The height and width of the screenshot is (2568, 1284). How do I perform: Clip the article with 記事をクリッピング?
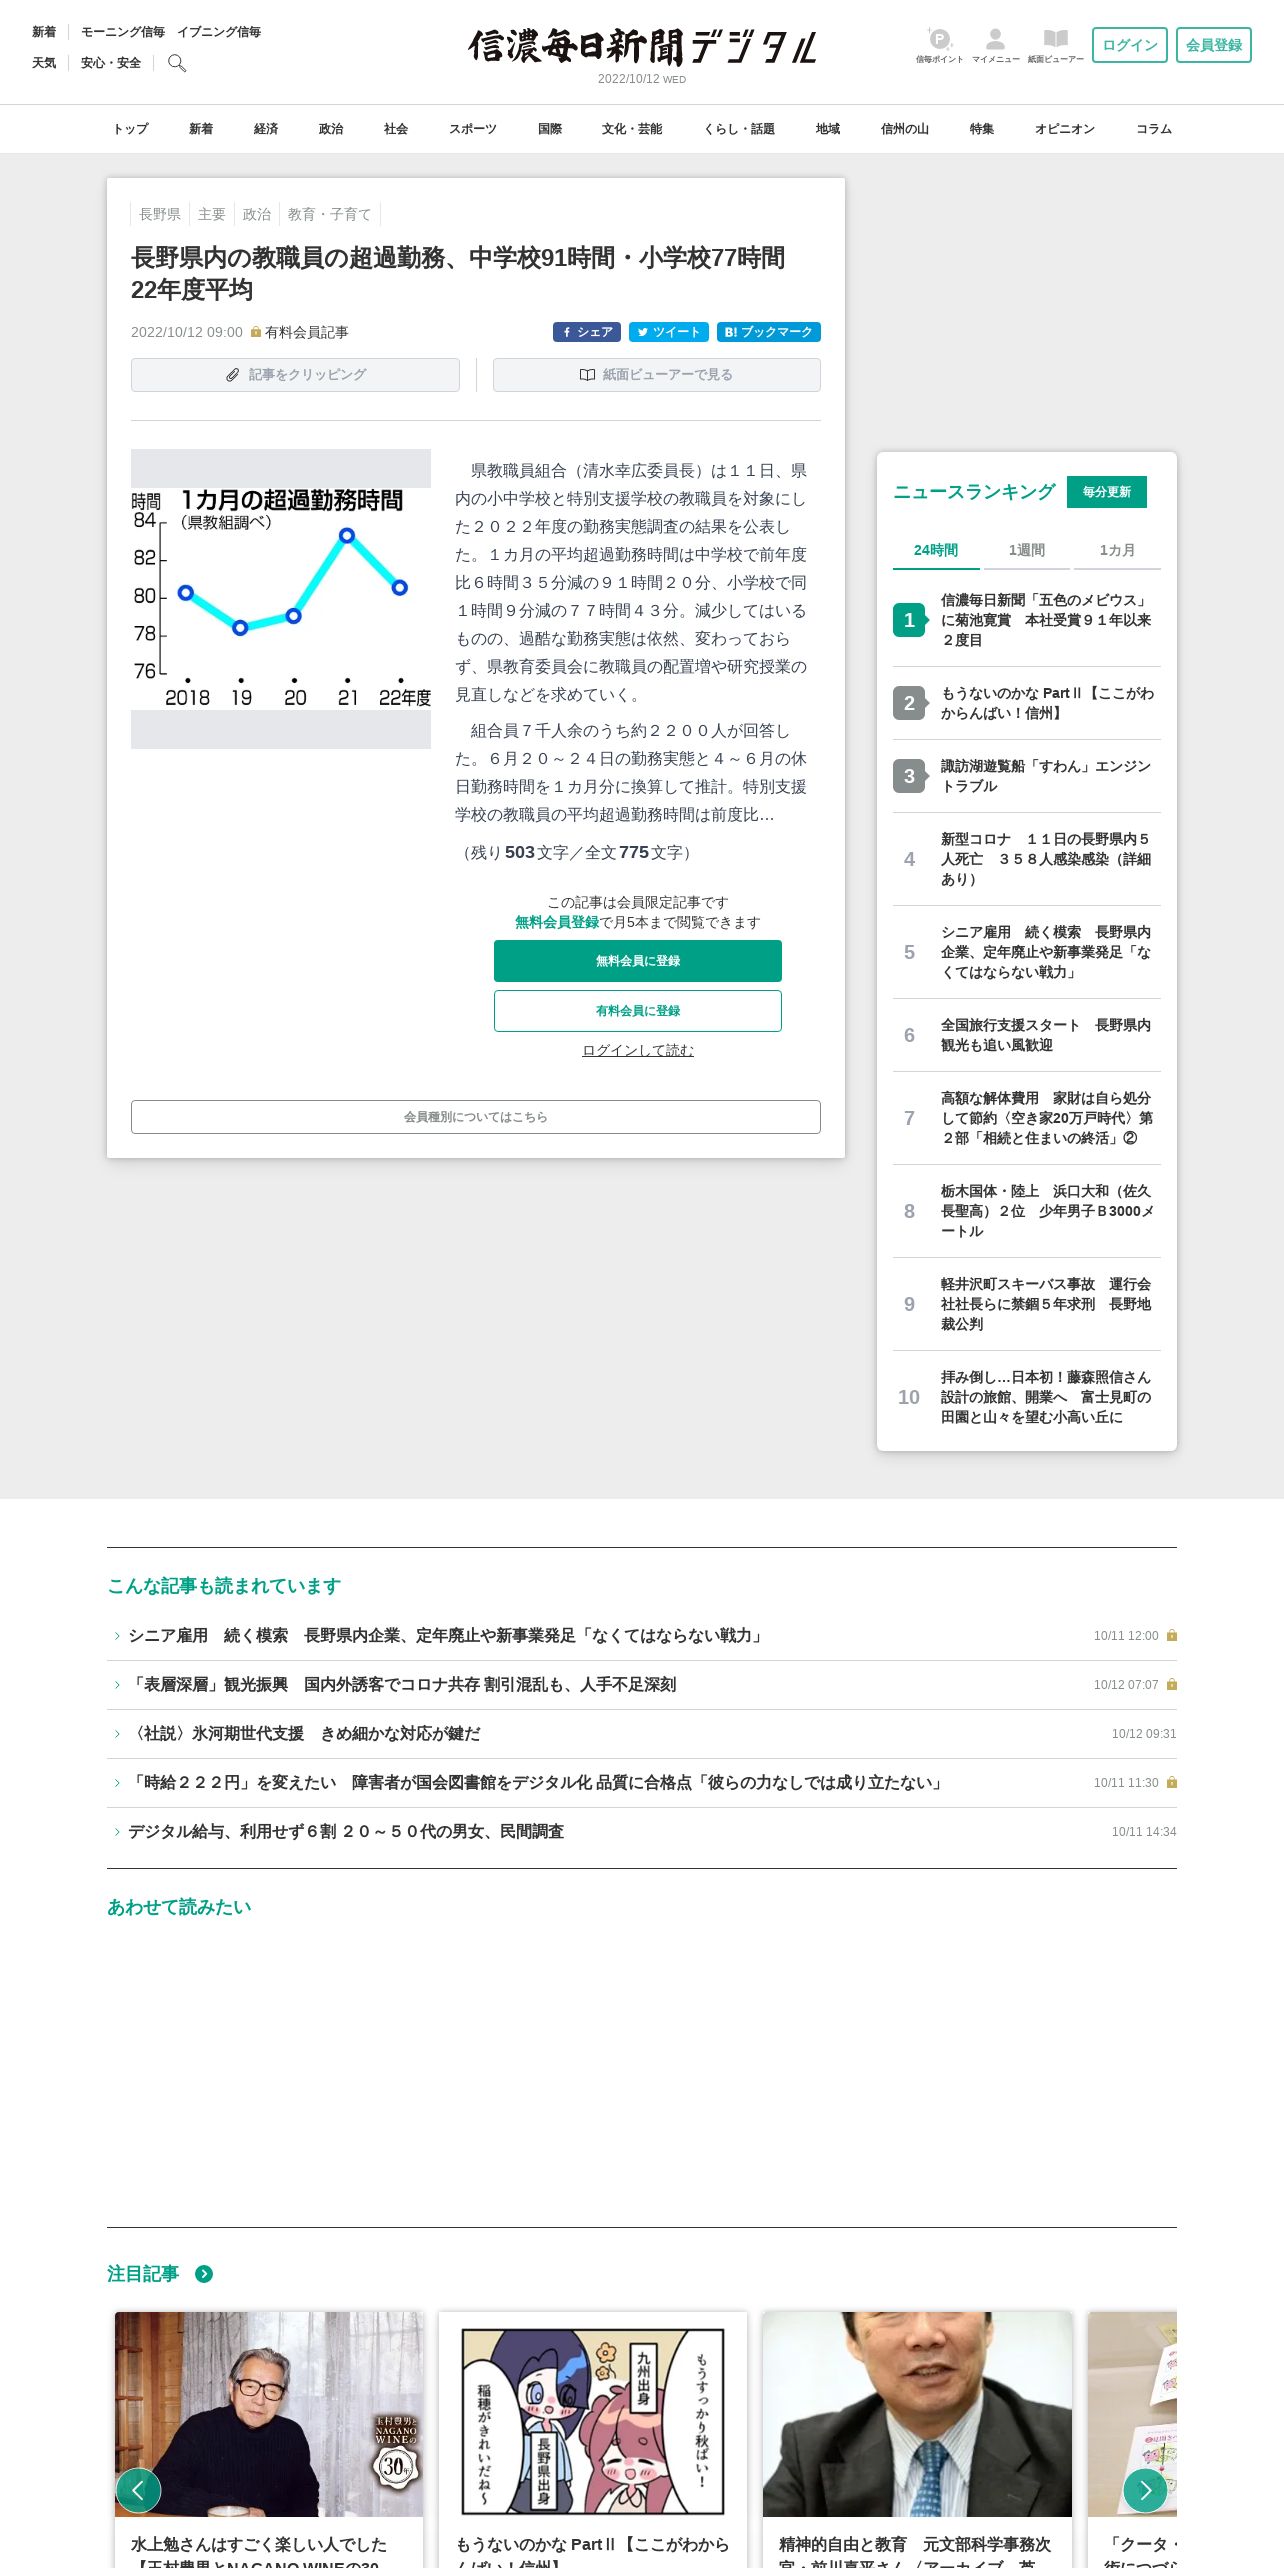pyautogui.click(x=295, y=375)
